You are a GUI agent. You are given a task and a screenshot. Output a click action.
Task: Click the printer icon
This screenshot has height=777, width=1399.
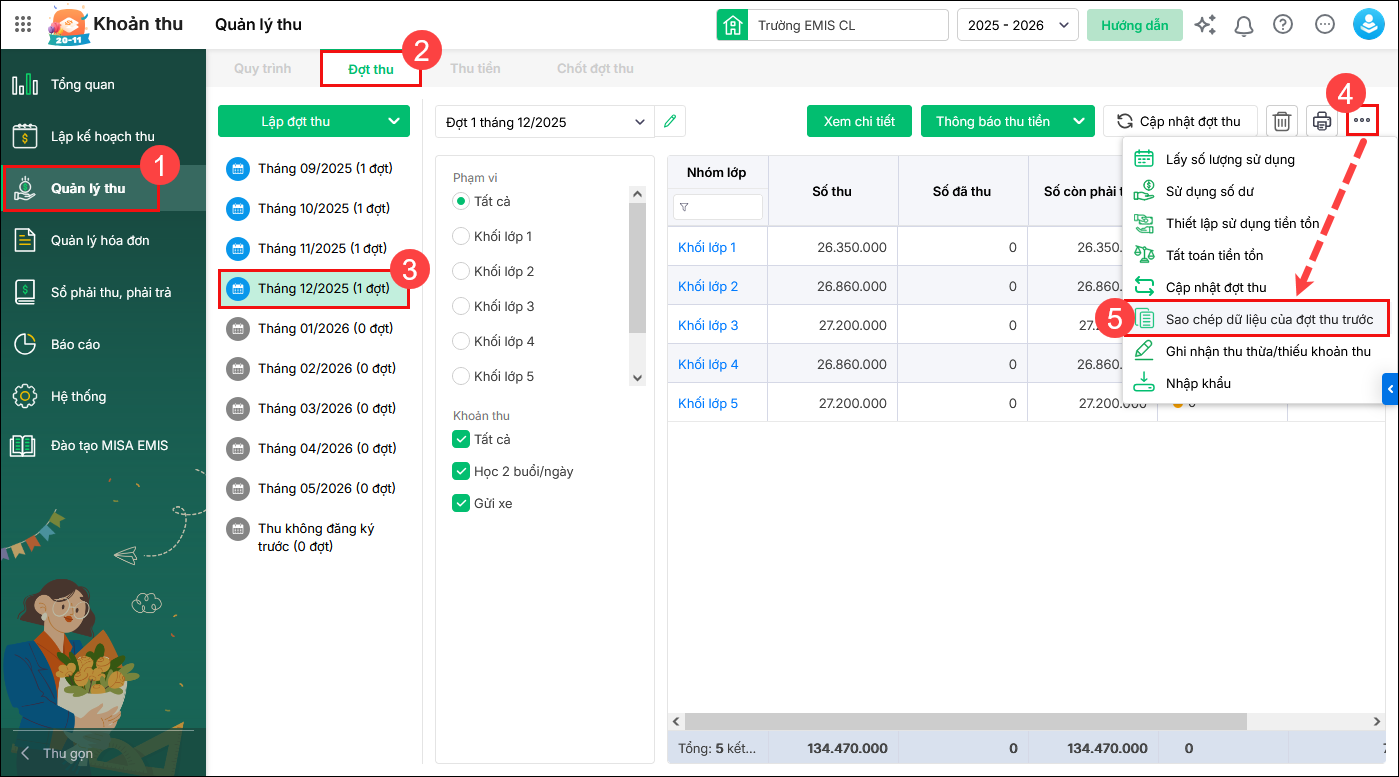(1322, 122)
